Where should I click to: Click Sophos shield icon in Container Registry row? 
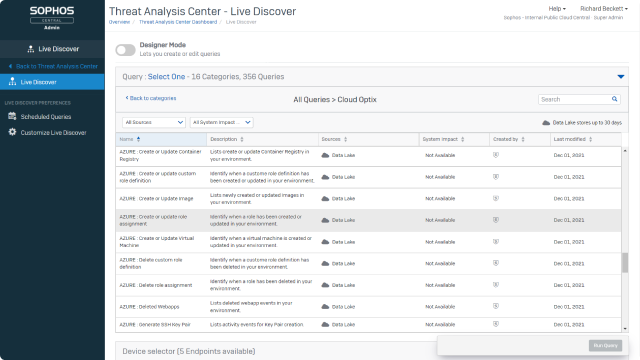496,155
